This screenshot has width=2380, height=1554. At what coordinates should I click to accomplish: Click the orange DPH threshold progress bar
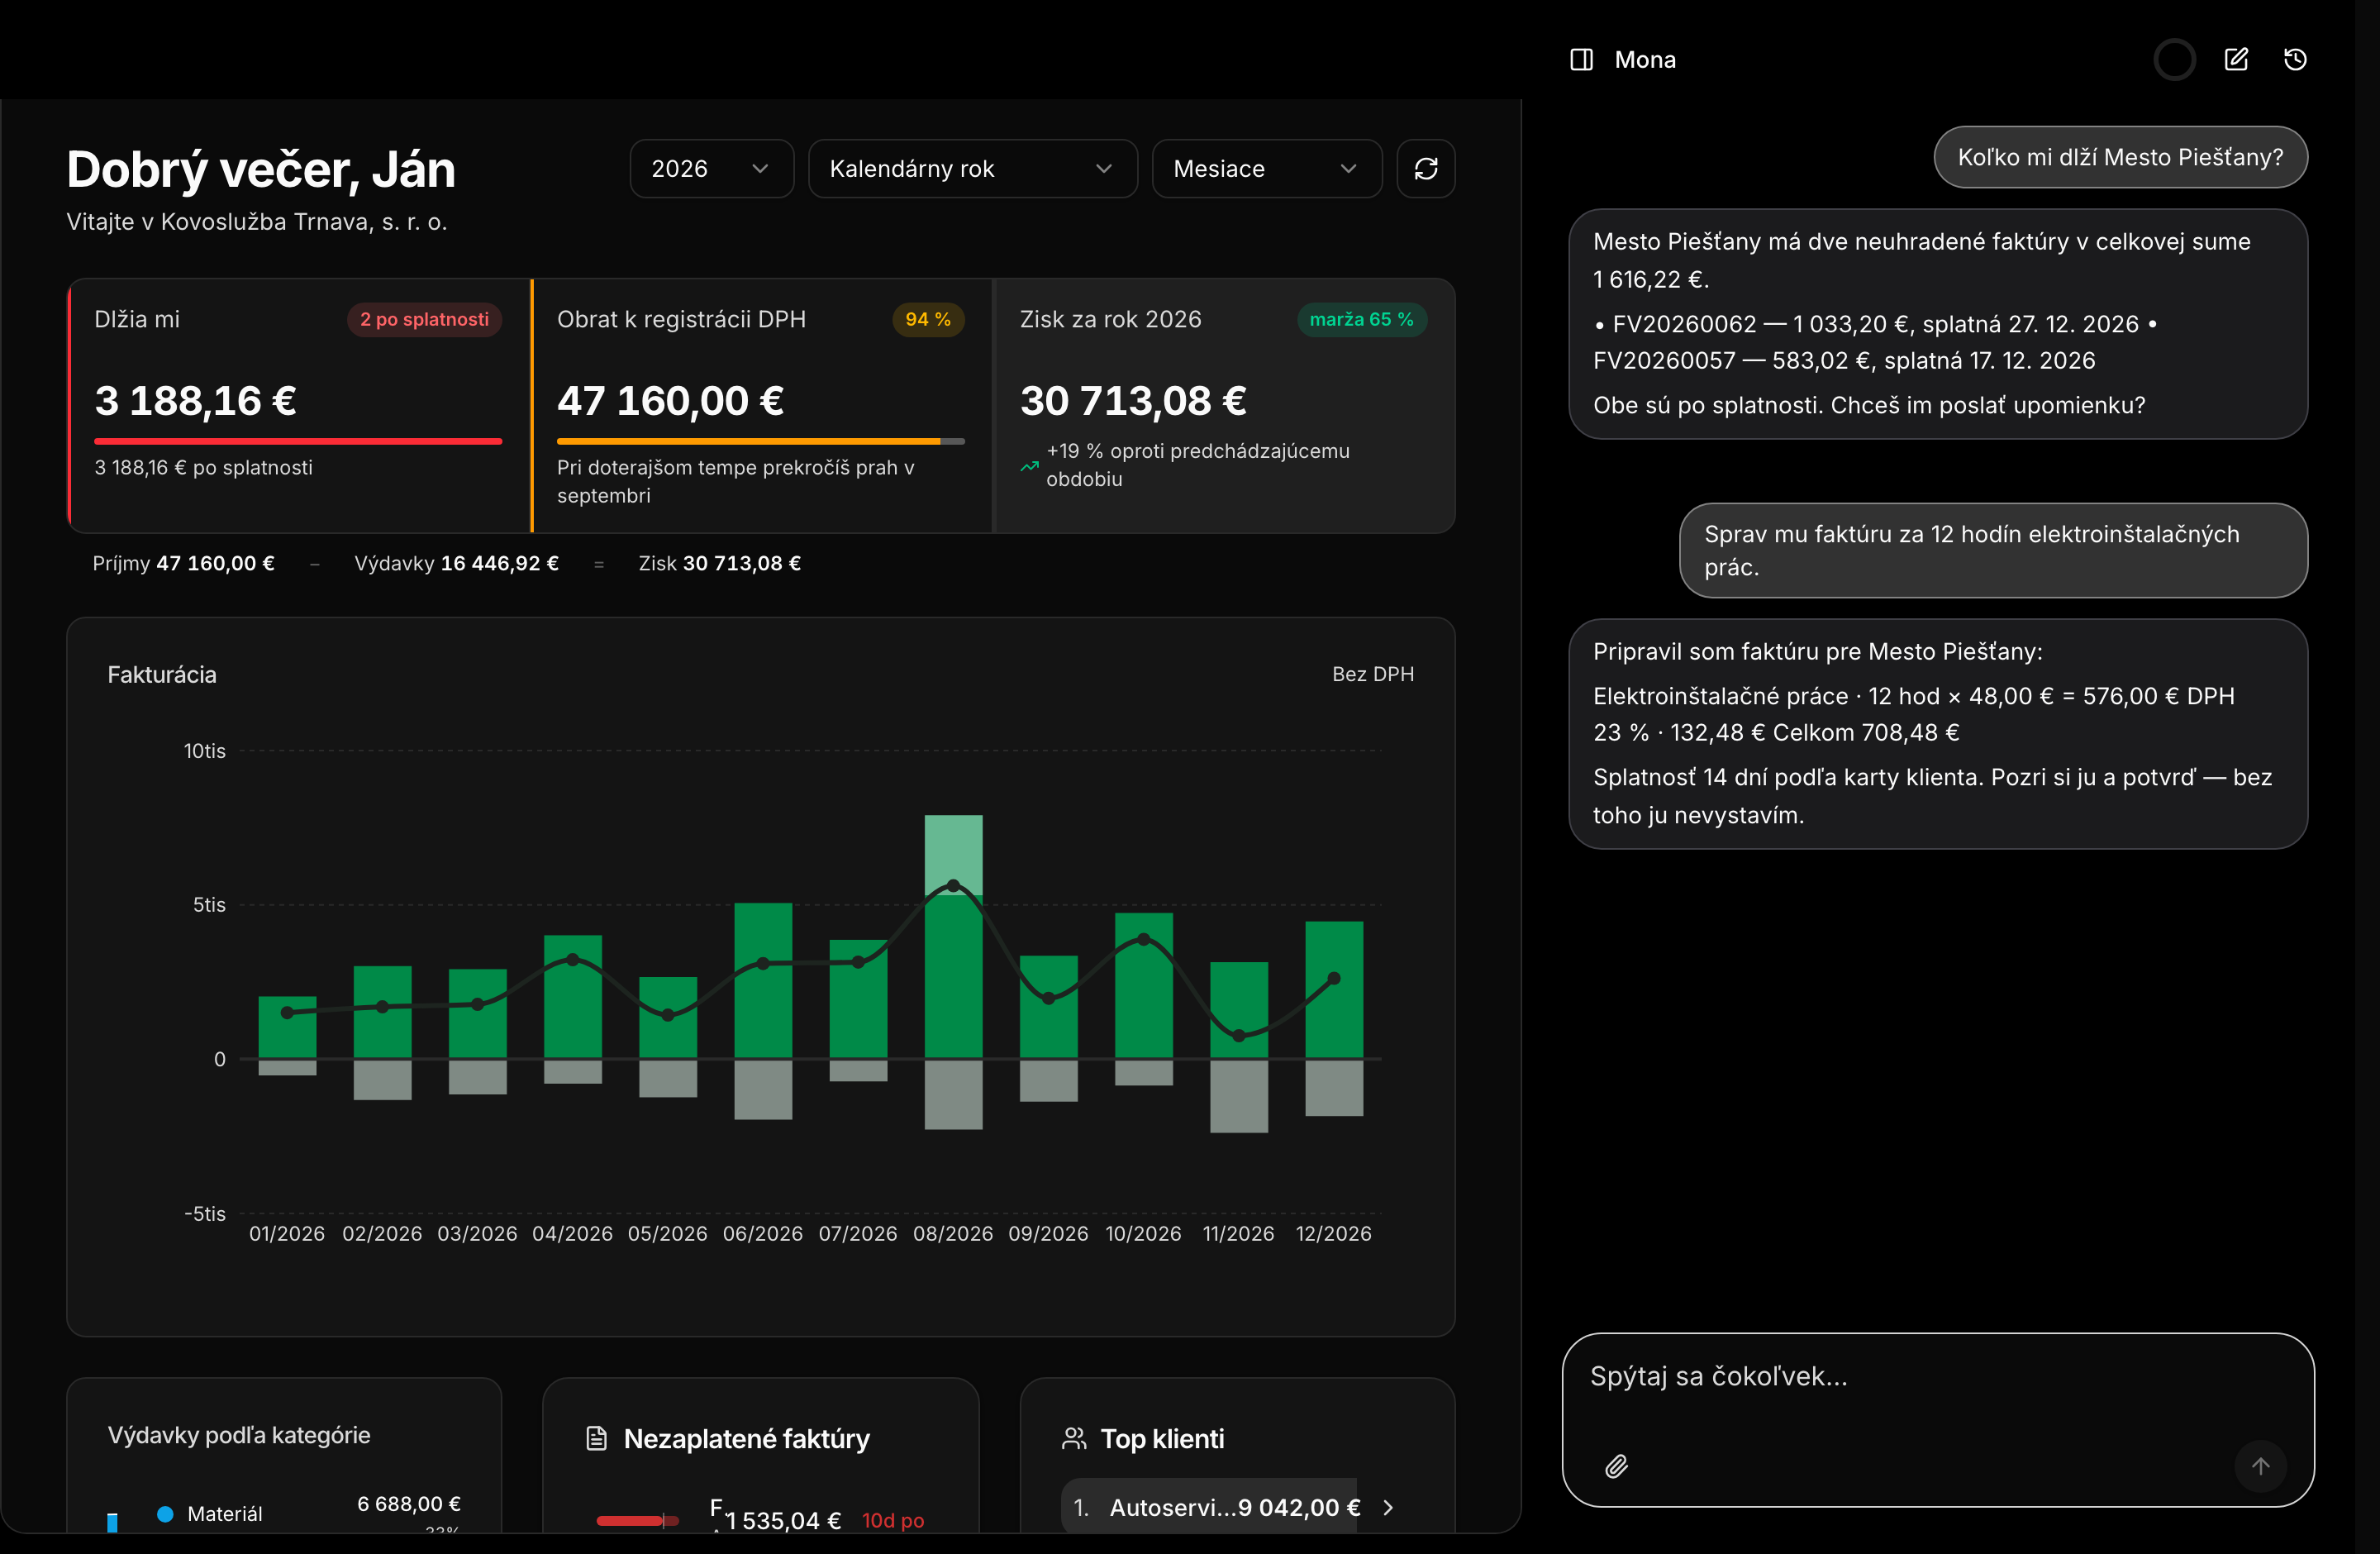pyautogui.click(x=760, y=441)
